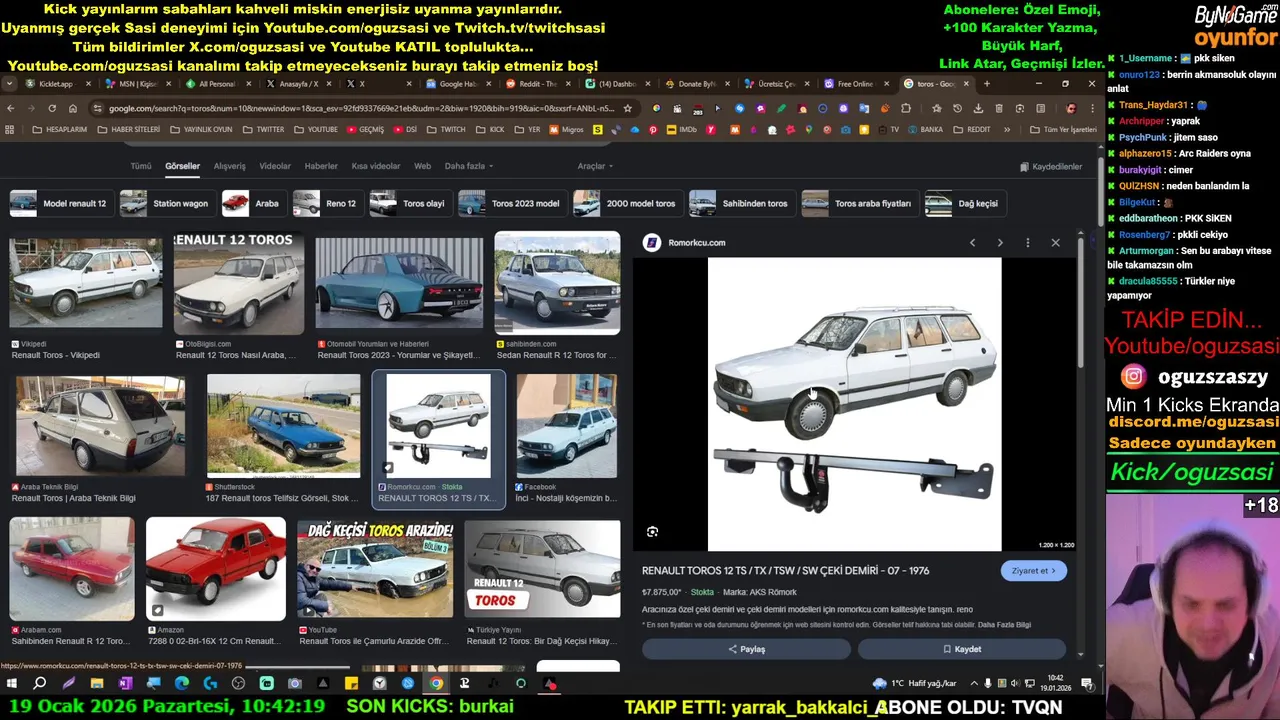Open Kaydedilenler saved items link
The image size is (1280, 720).
pos(1051,167)
